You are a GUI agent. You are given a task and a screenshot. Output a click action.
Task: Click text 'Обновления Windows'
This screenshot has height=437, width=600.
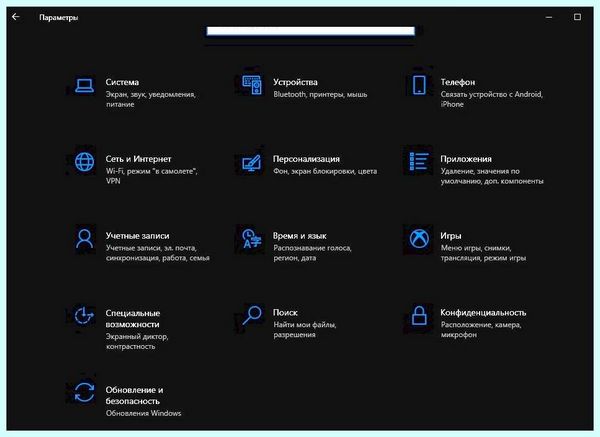[143, 413]
